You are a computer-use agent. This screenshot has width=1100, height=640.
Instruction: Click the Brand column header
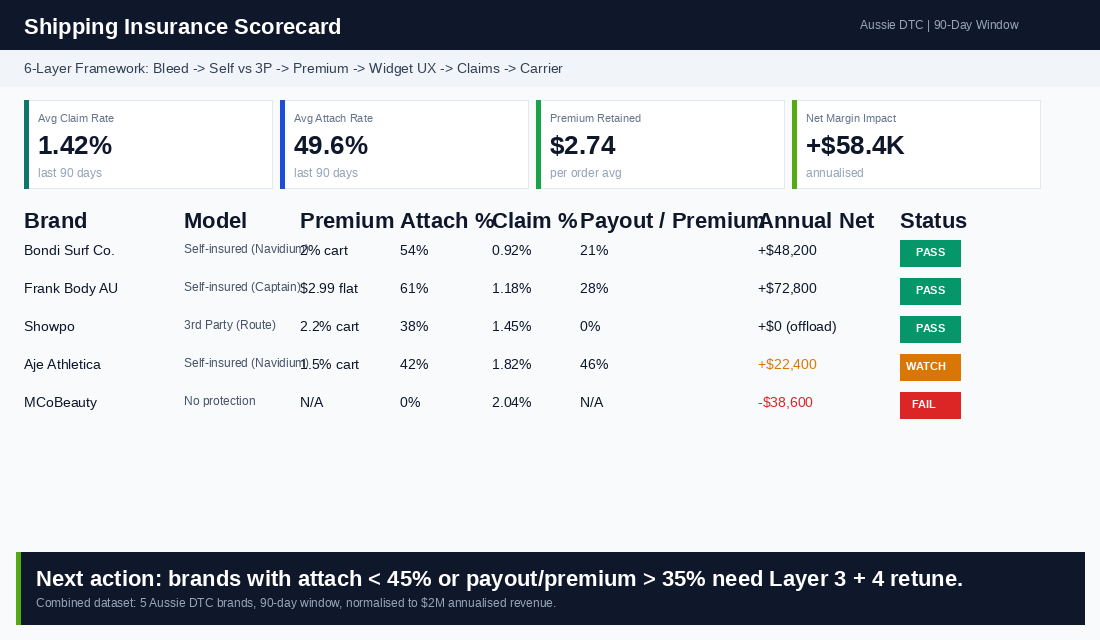(x=55, y=220)
